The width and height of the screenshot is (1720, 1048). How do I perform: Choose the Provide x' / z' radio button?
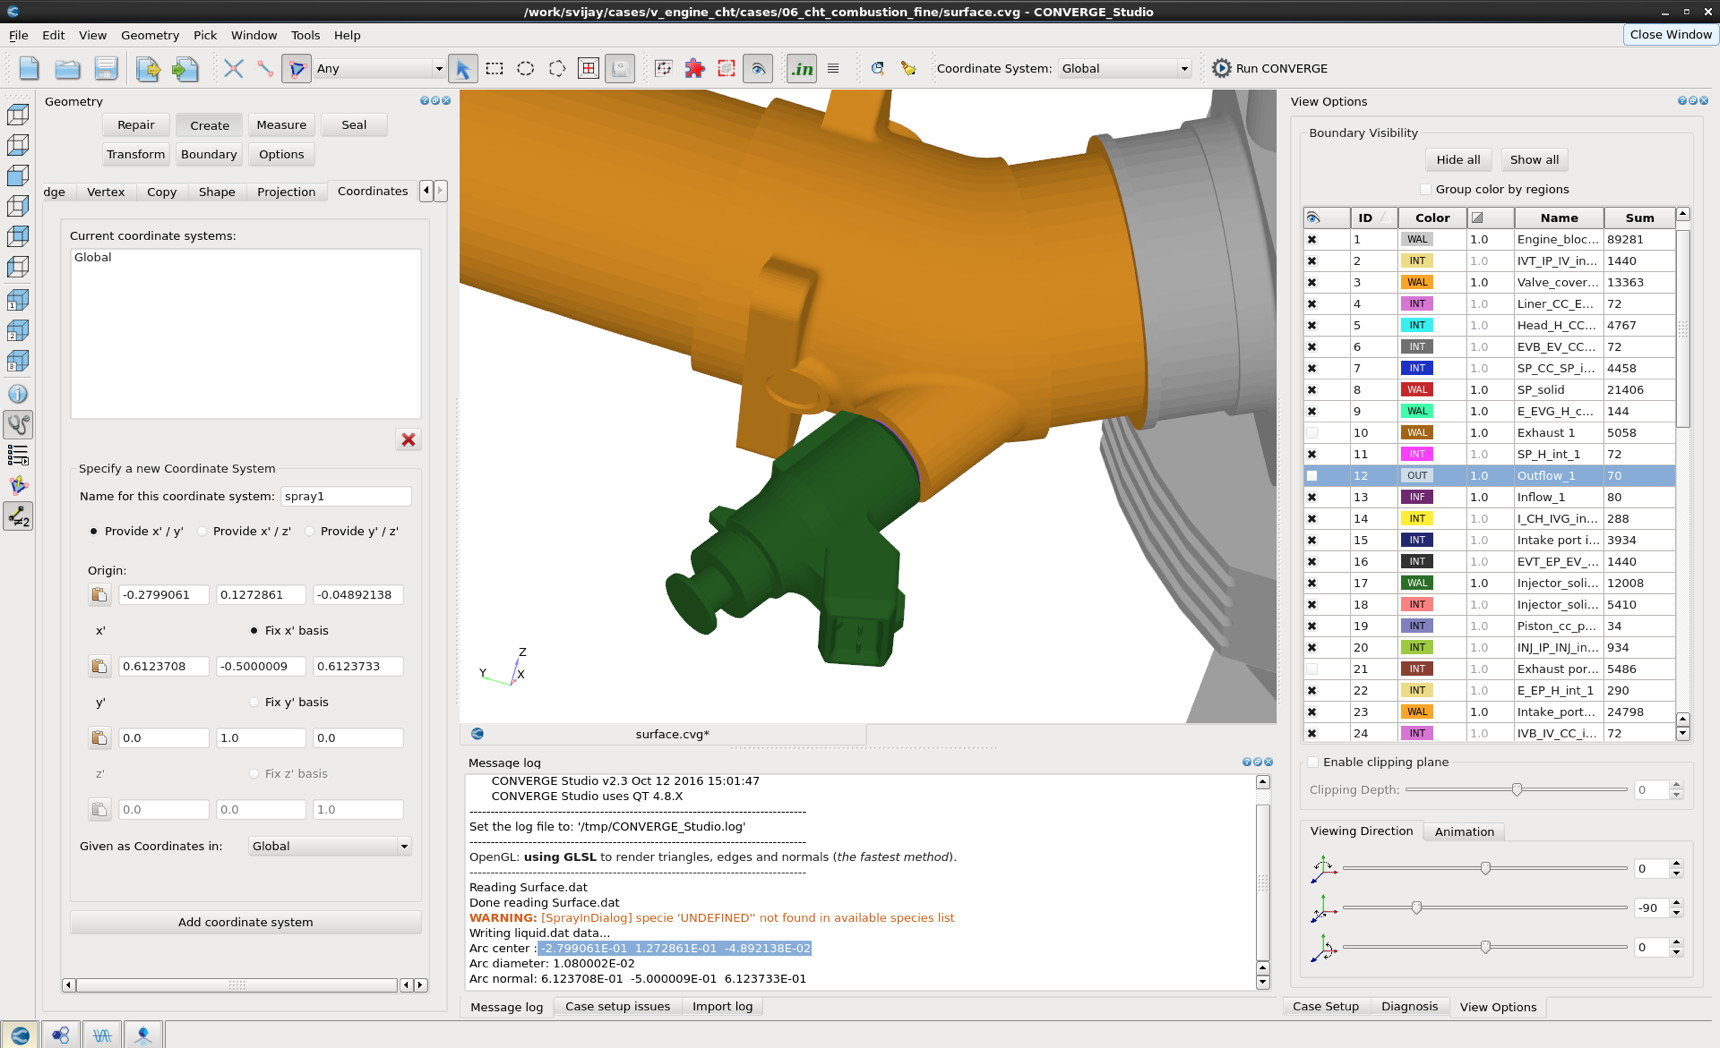click(x=202, y=531)
